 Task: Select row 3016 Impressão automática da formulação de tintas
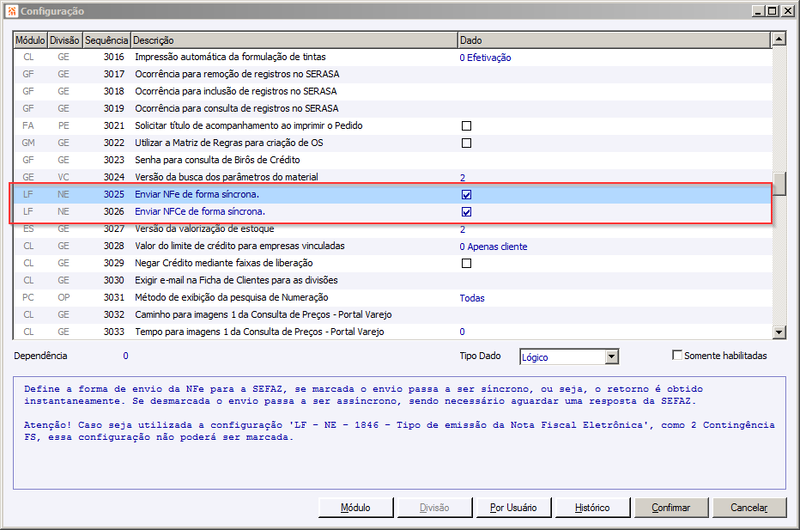point(392,57)
